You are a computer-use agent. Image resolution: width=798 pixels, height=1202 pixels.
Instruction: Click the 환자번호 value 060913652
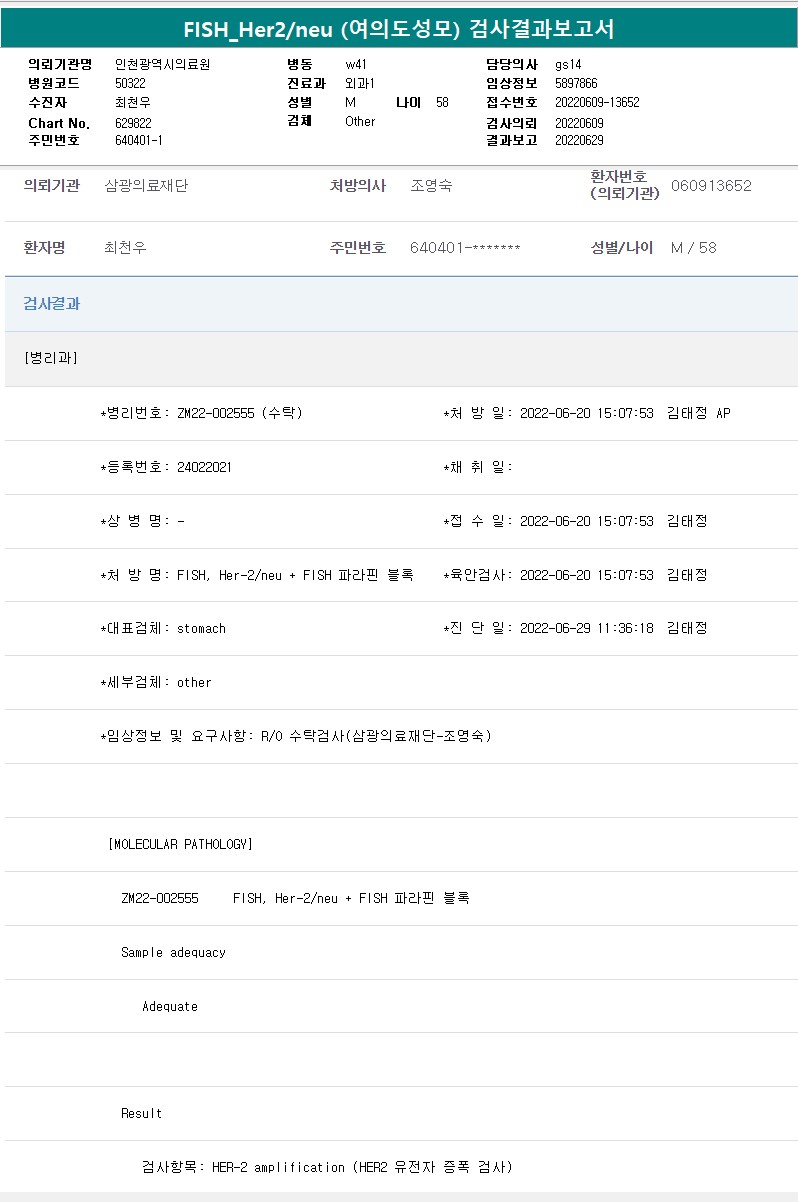pyautogui.click(x=711, y=186)
